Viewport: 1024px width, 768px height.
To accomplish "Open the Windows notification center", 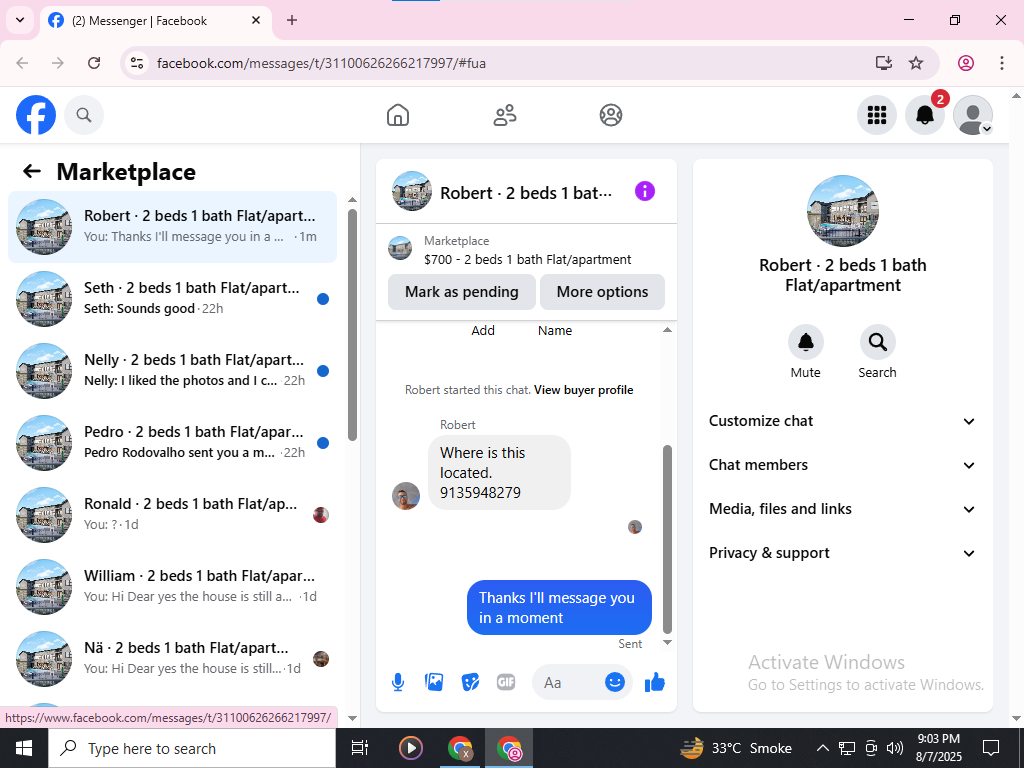I will [x=991, y=748].
